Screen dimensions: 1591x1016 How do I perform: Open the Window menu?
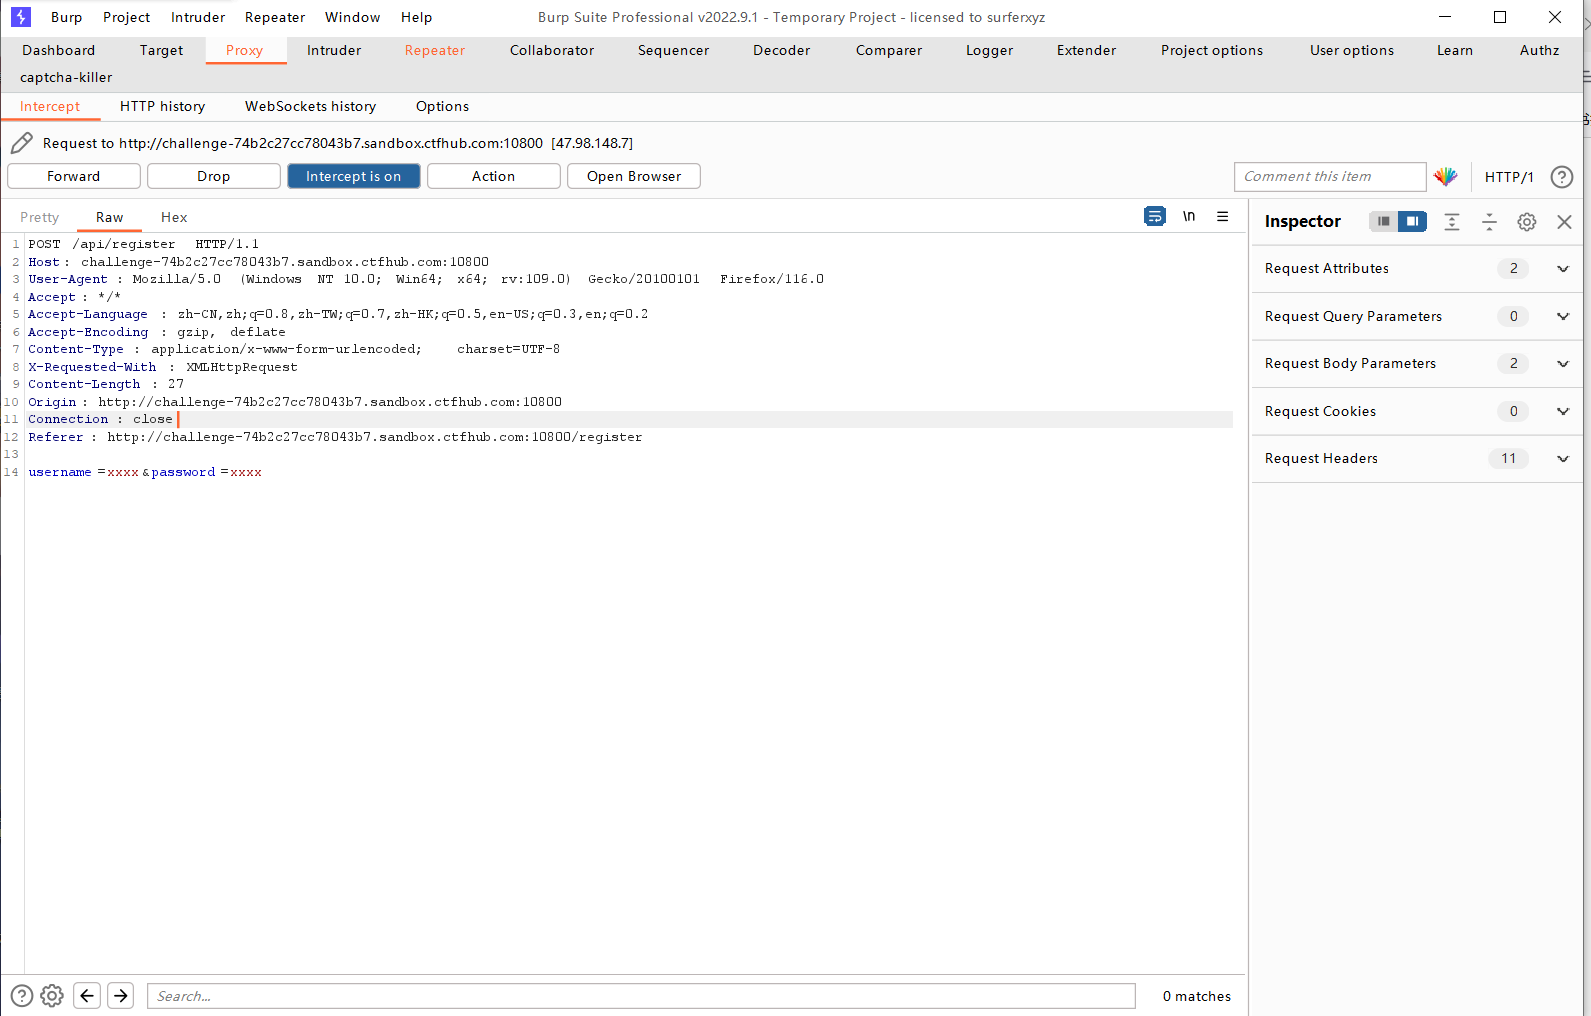pyautogui.click(x=353, y=17)
